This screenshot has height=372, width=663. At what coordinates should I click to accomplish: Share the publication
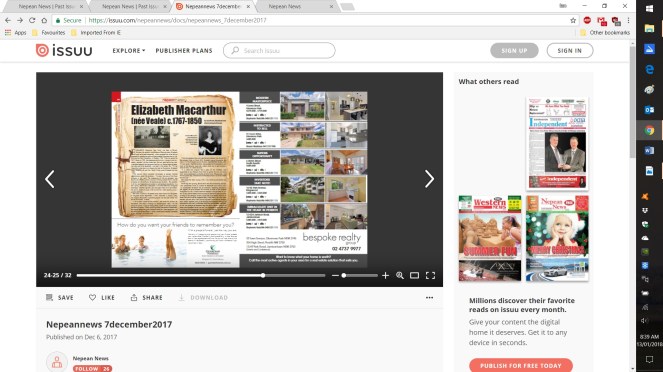click(x=147, y=298)
